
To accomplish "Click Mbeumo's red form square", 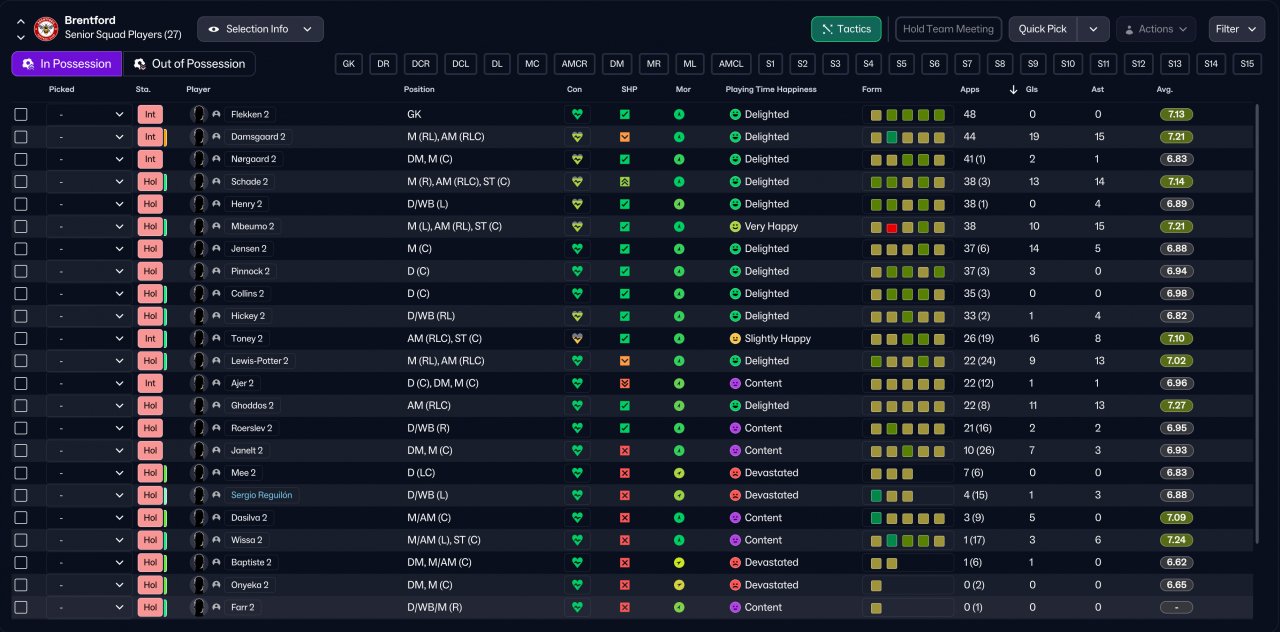I will point(891,227).
